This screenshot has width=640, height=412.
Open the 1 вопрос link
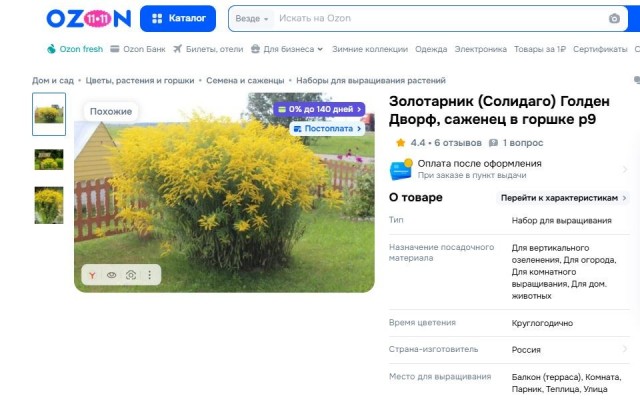pyautogui.click(x=523, y=143)
